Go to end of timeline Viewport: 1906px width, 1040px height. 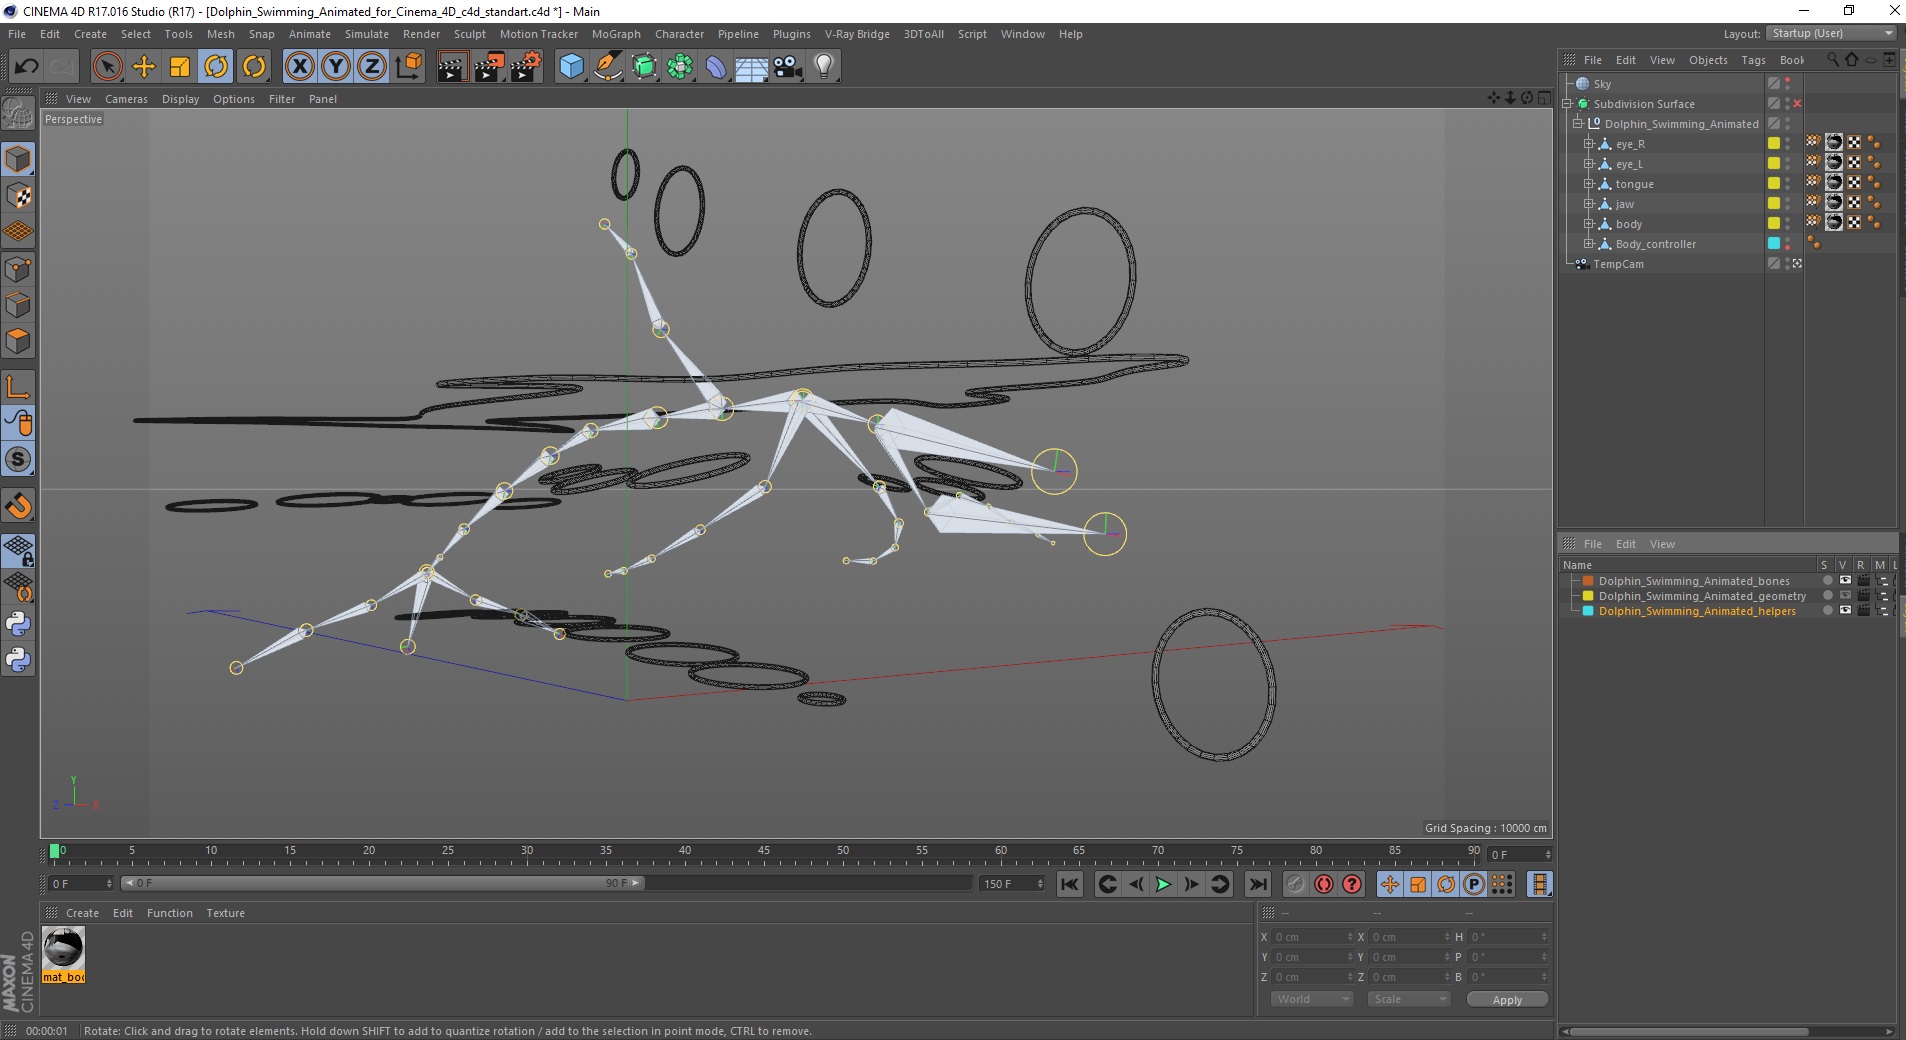(1258, 884)
